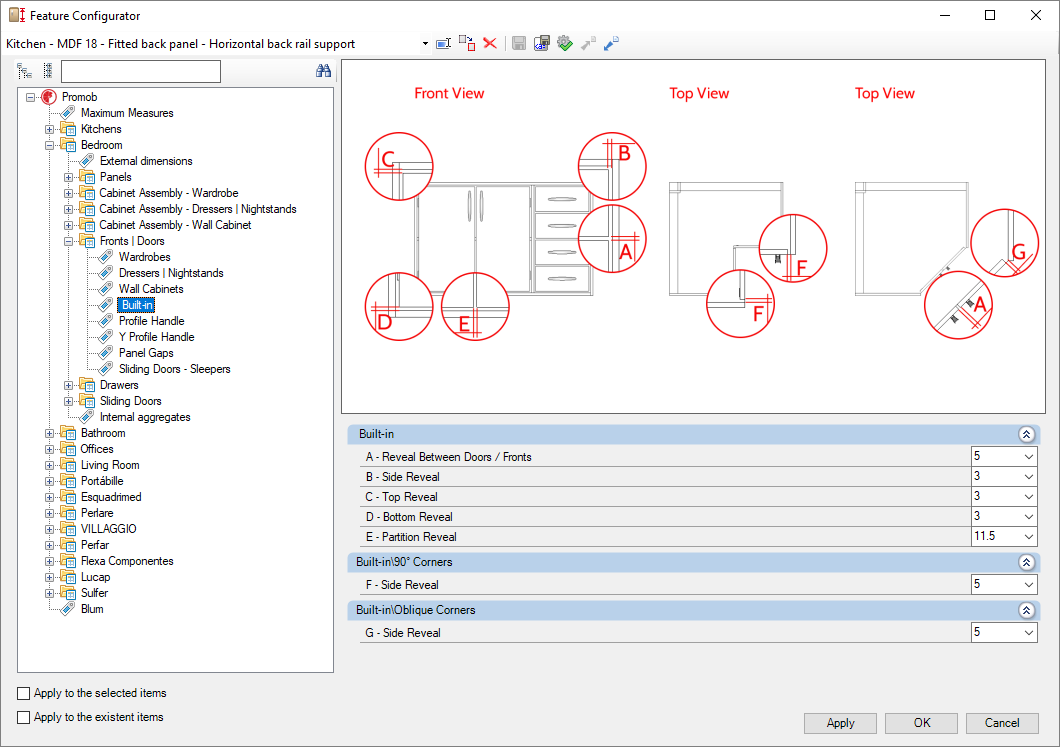This screenshot has height=747, width=1060.
Task: Select the Built-in tree item
Action: (x=137, y=305)
